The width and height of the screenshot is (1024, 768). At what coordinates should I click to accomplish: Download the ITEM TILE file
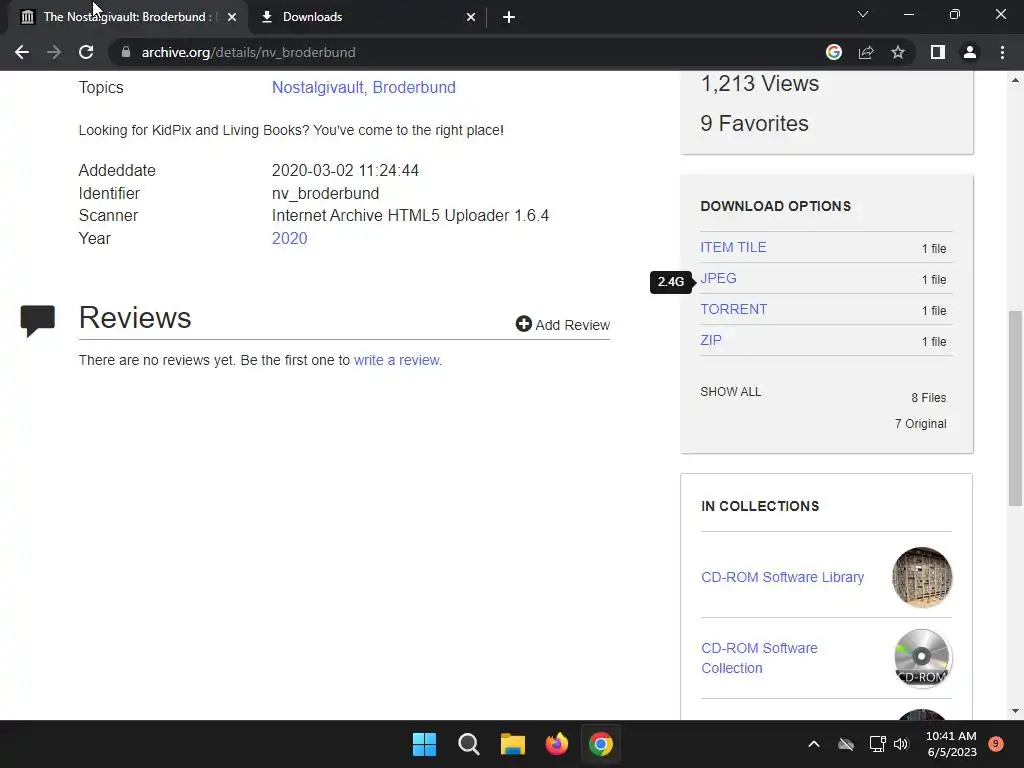733,248
